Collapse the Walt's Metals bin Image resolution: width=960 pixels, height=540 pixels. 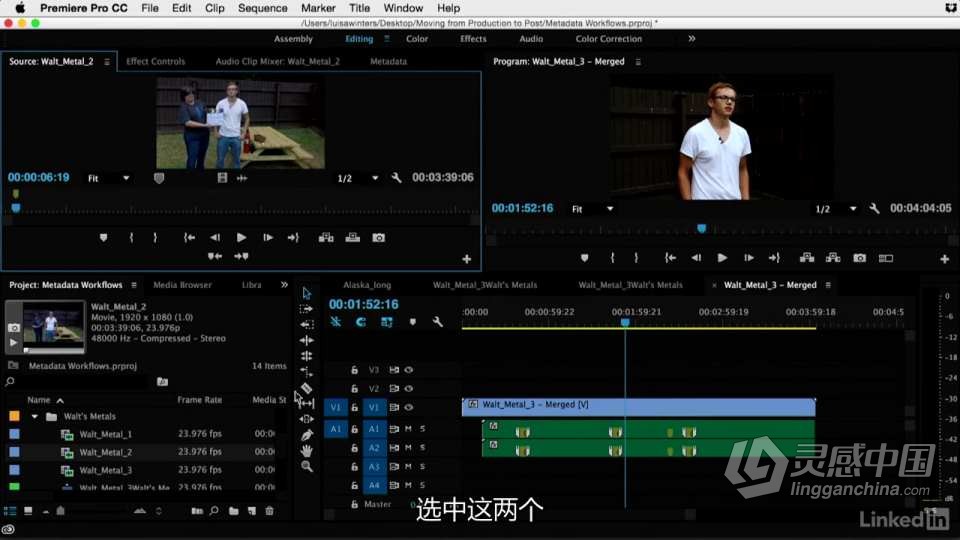[35, 416]
